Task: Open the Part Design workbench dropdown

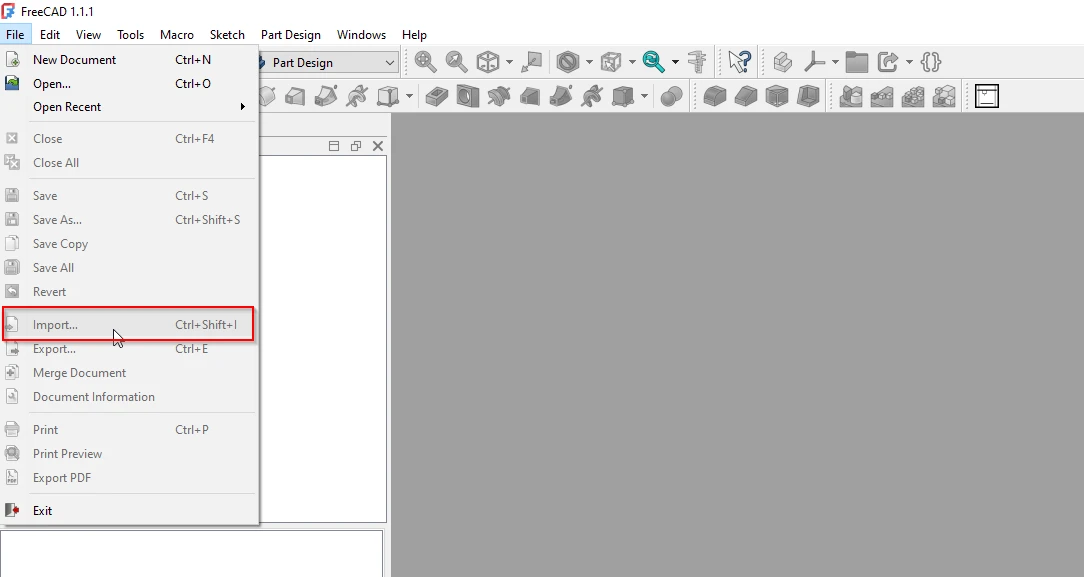Action: [x=328, y=62]
